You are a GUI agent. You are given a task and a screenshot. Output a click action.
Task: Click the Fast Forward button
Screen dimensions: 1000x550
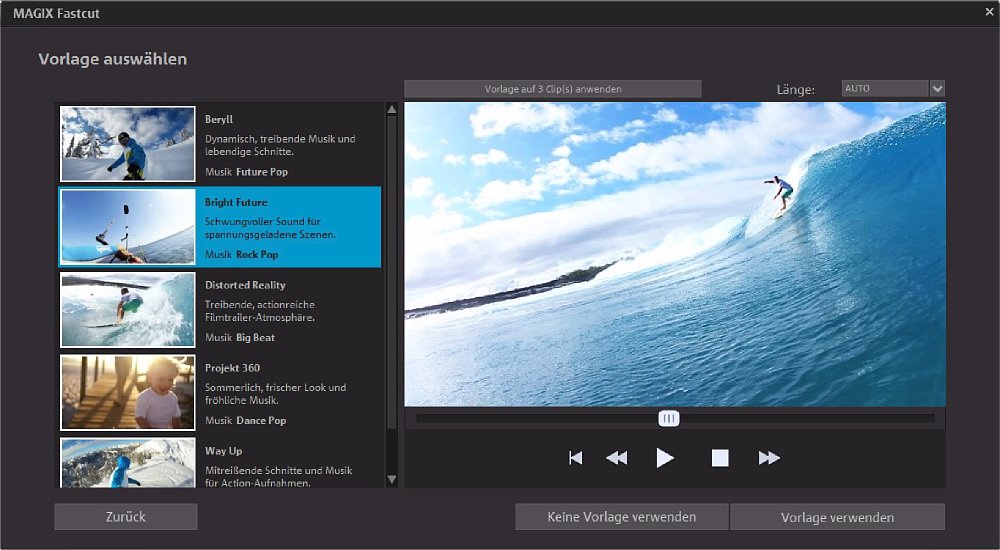click(769, 458)
